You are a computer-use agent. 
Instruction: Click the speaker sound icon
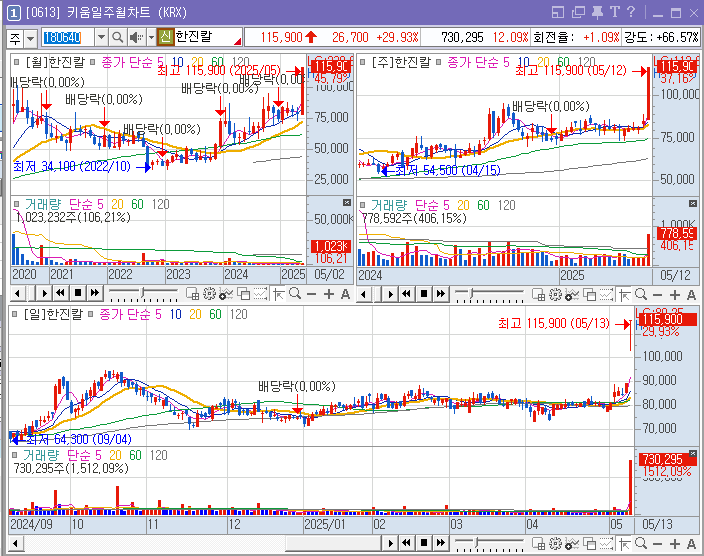pyautogui.click(x=136, y=37)
